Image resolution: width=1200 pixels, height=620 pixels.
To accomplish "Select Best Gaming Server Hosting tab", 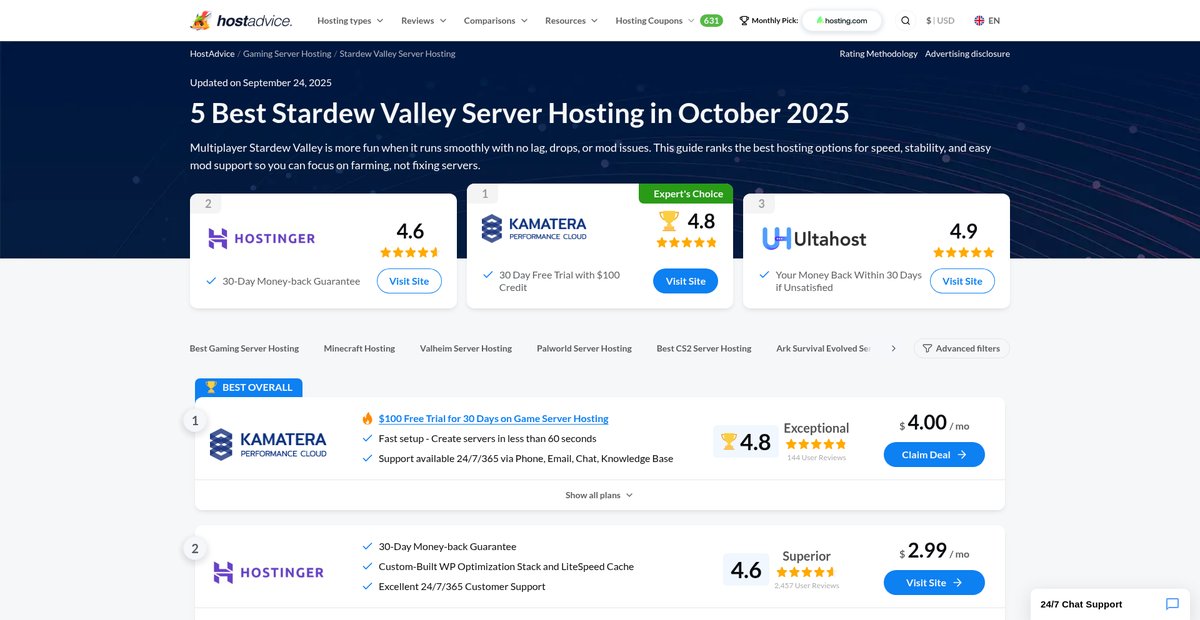I will pos(244,348).
